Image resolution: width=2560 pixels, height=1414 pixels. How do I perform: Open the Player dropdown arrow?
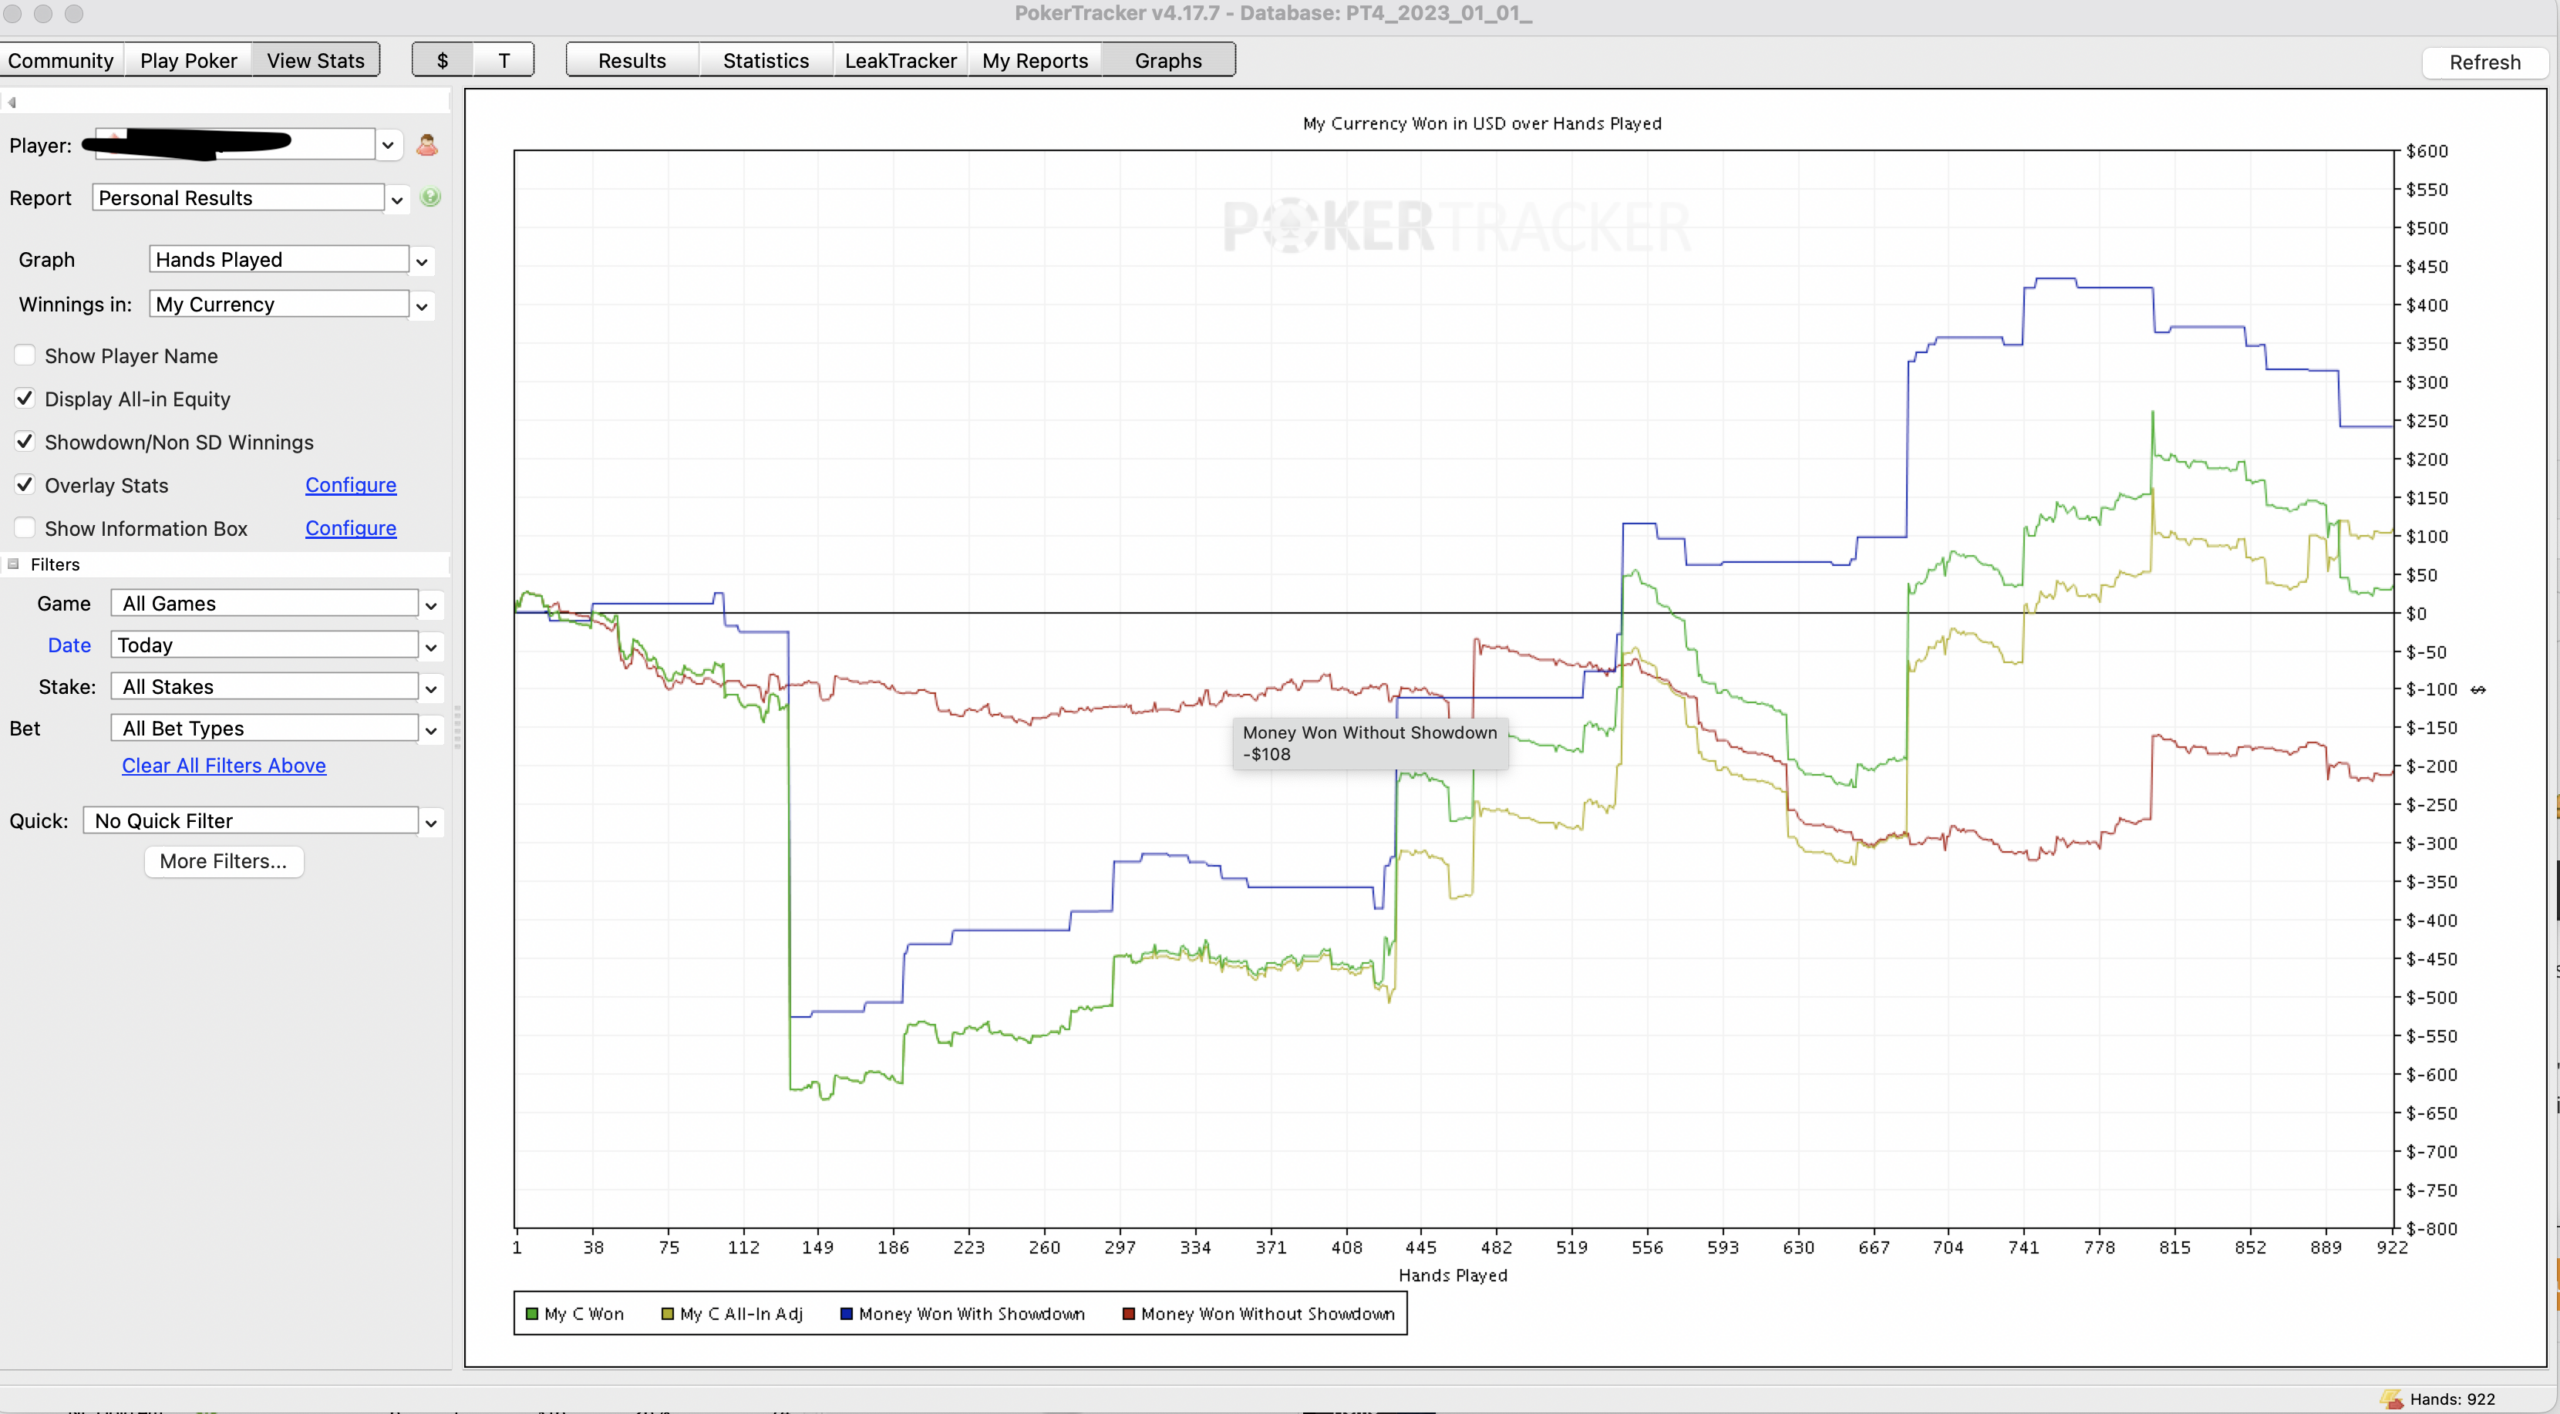[x=388, y=145]
